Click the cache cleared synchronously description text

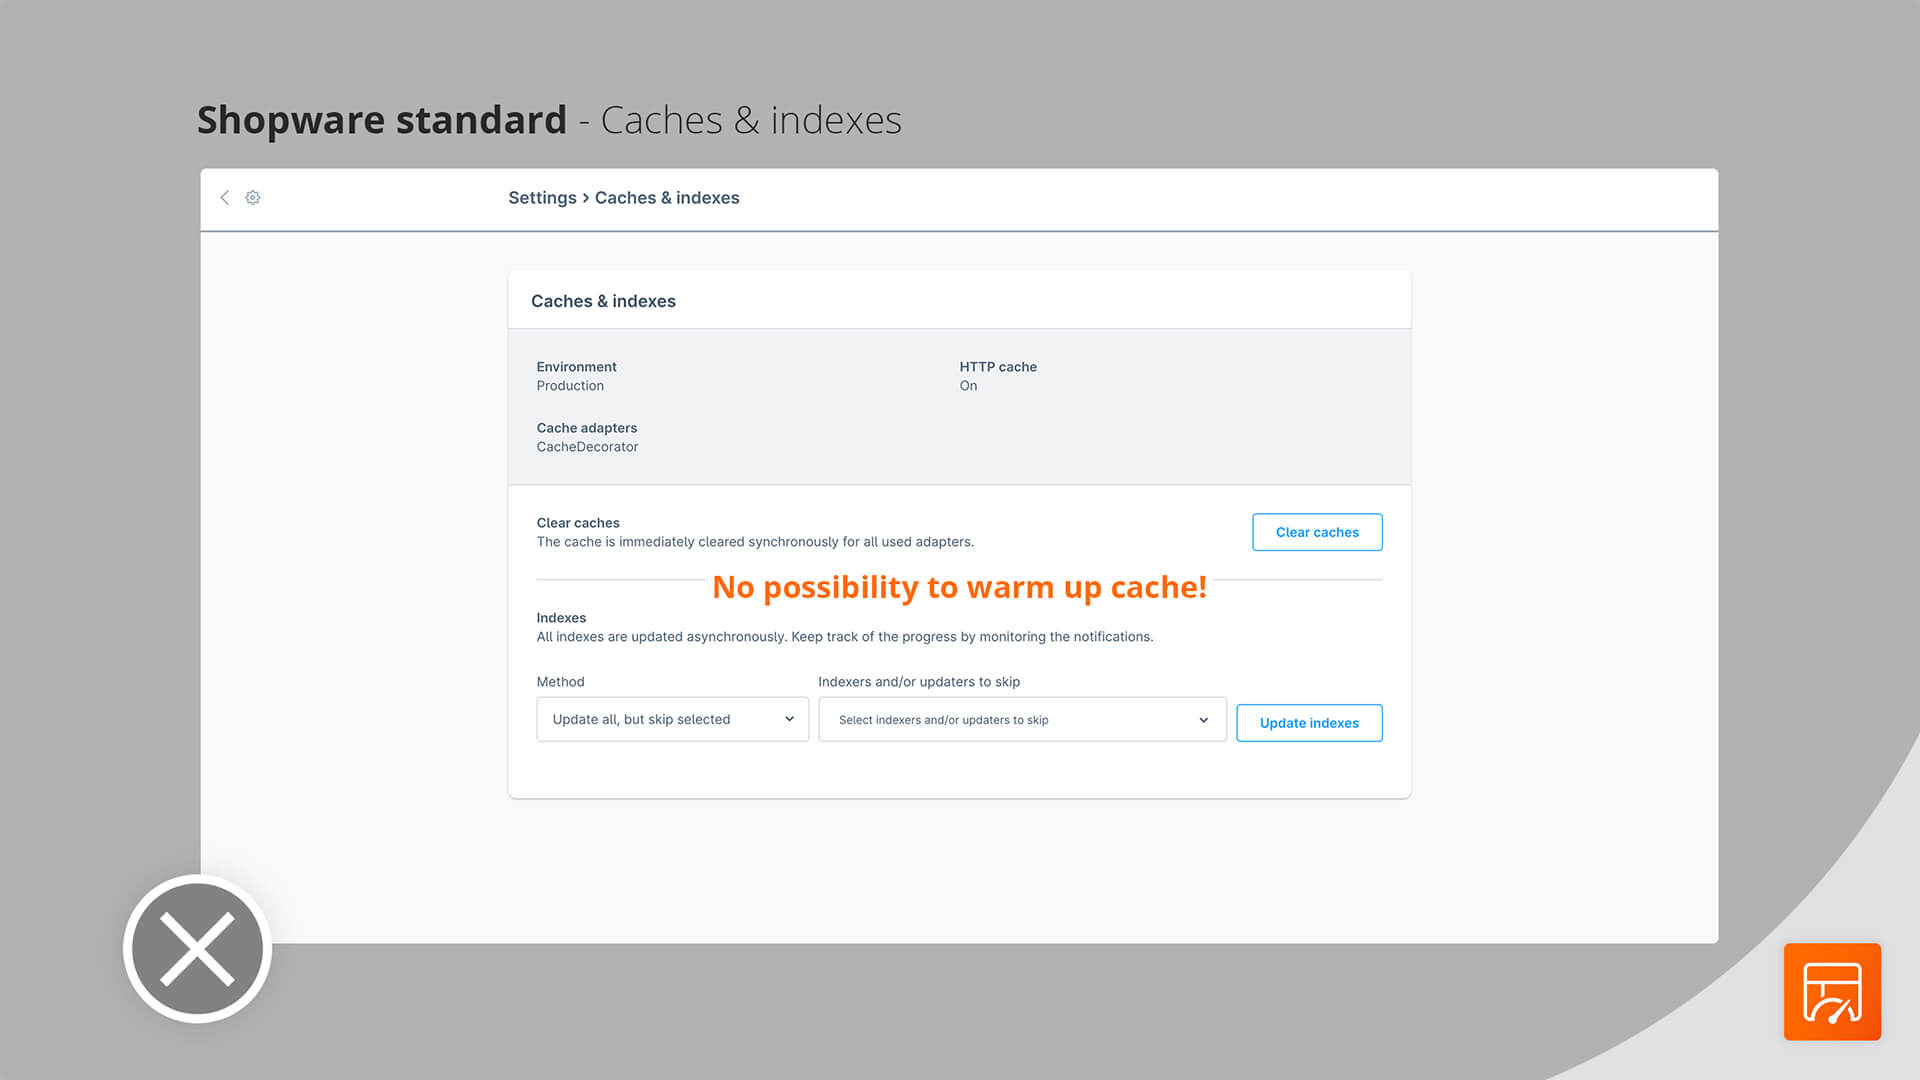click(755, 542)
